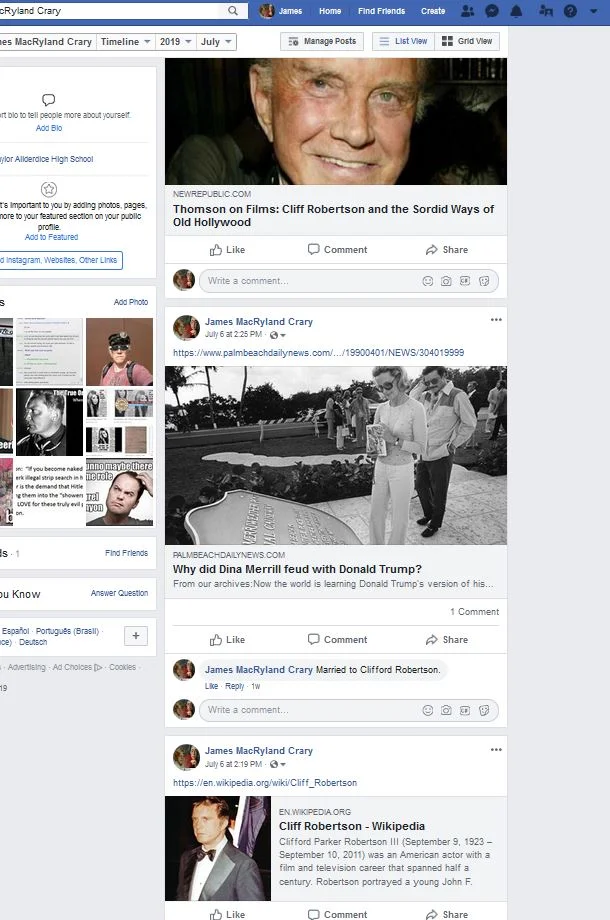The image size is (610, 920).
Task: Like the Cliff Robertson Wikipedia post
Action: pyautogui.click(x=228, y=914)
